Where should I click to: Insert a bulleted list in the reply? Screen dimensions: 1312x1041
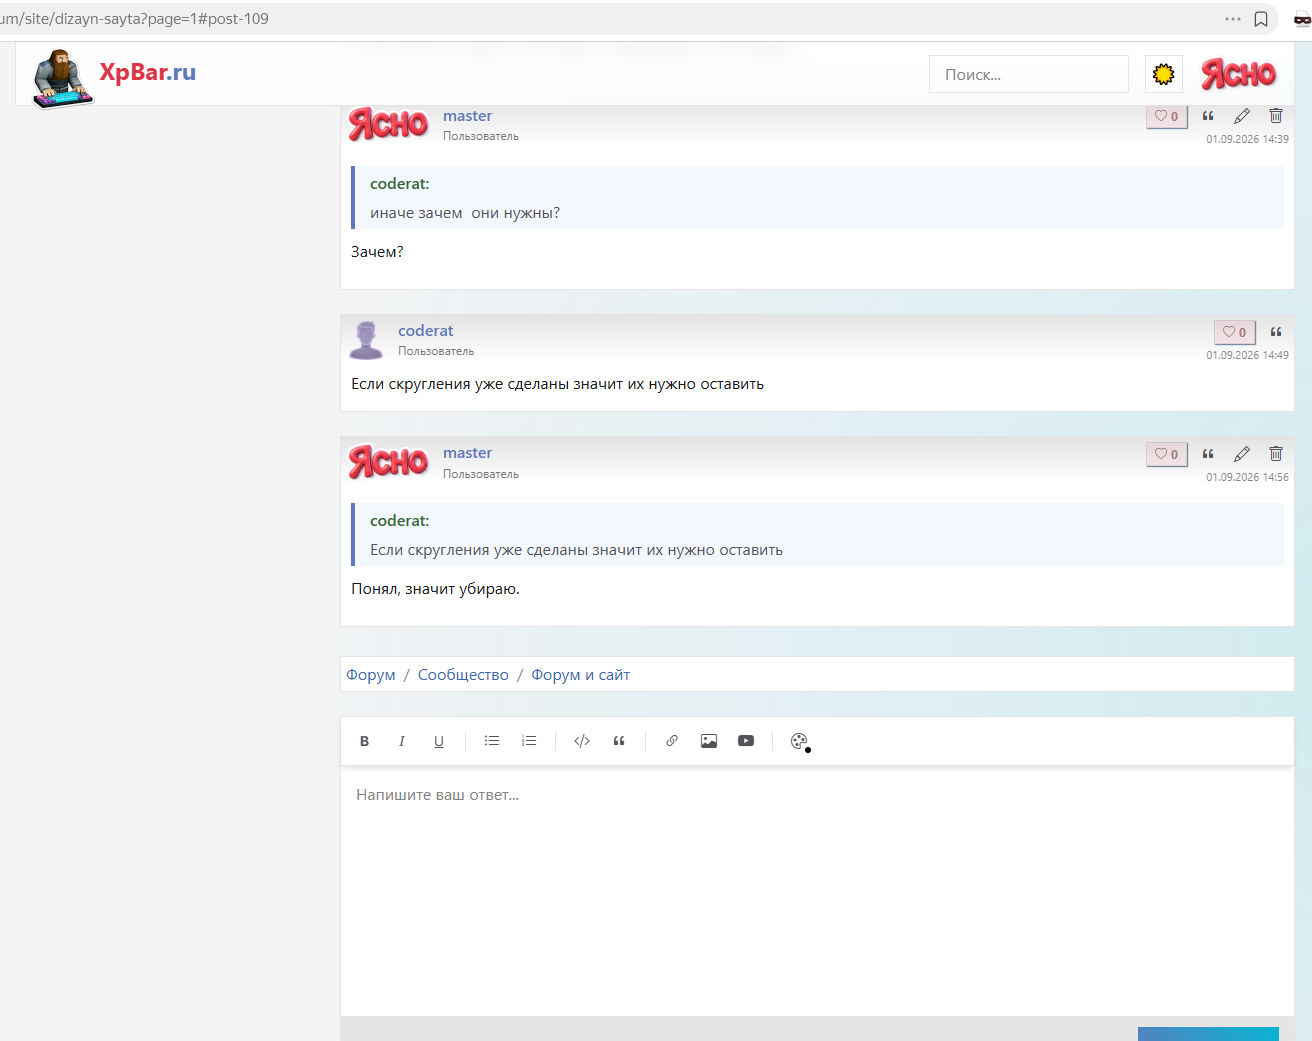point(492,741)
